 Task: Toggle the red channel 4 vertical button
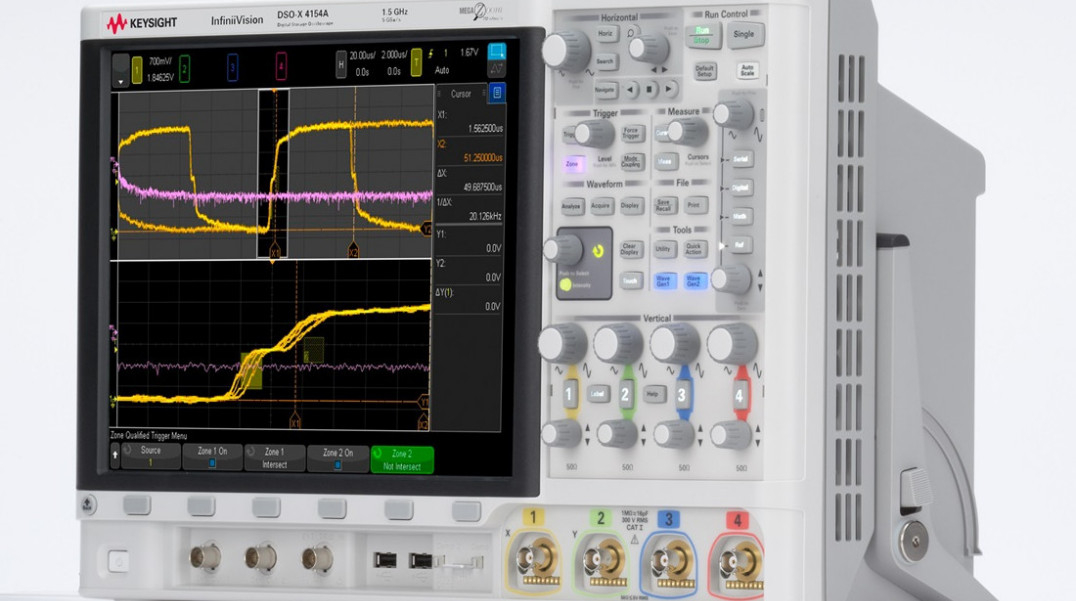point(739,395)
